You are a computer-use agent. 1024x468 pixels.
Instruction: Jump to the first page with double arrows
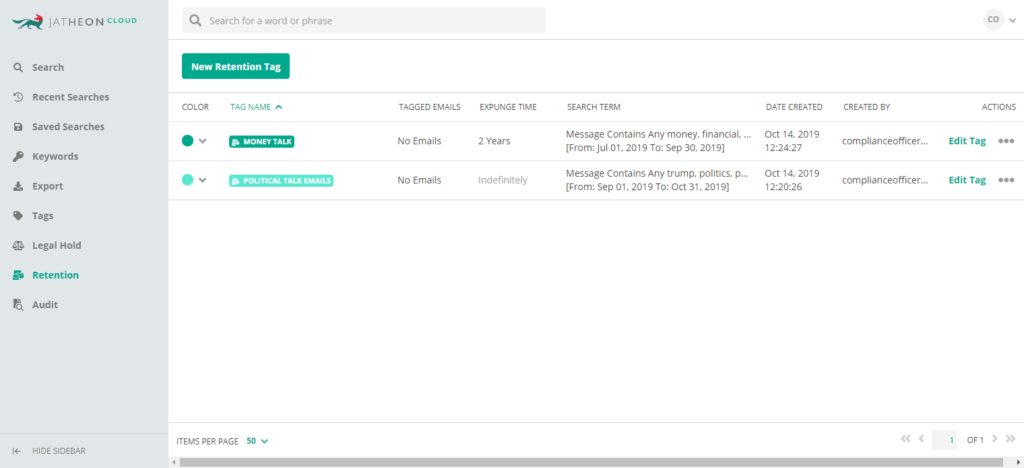[905, 439]
